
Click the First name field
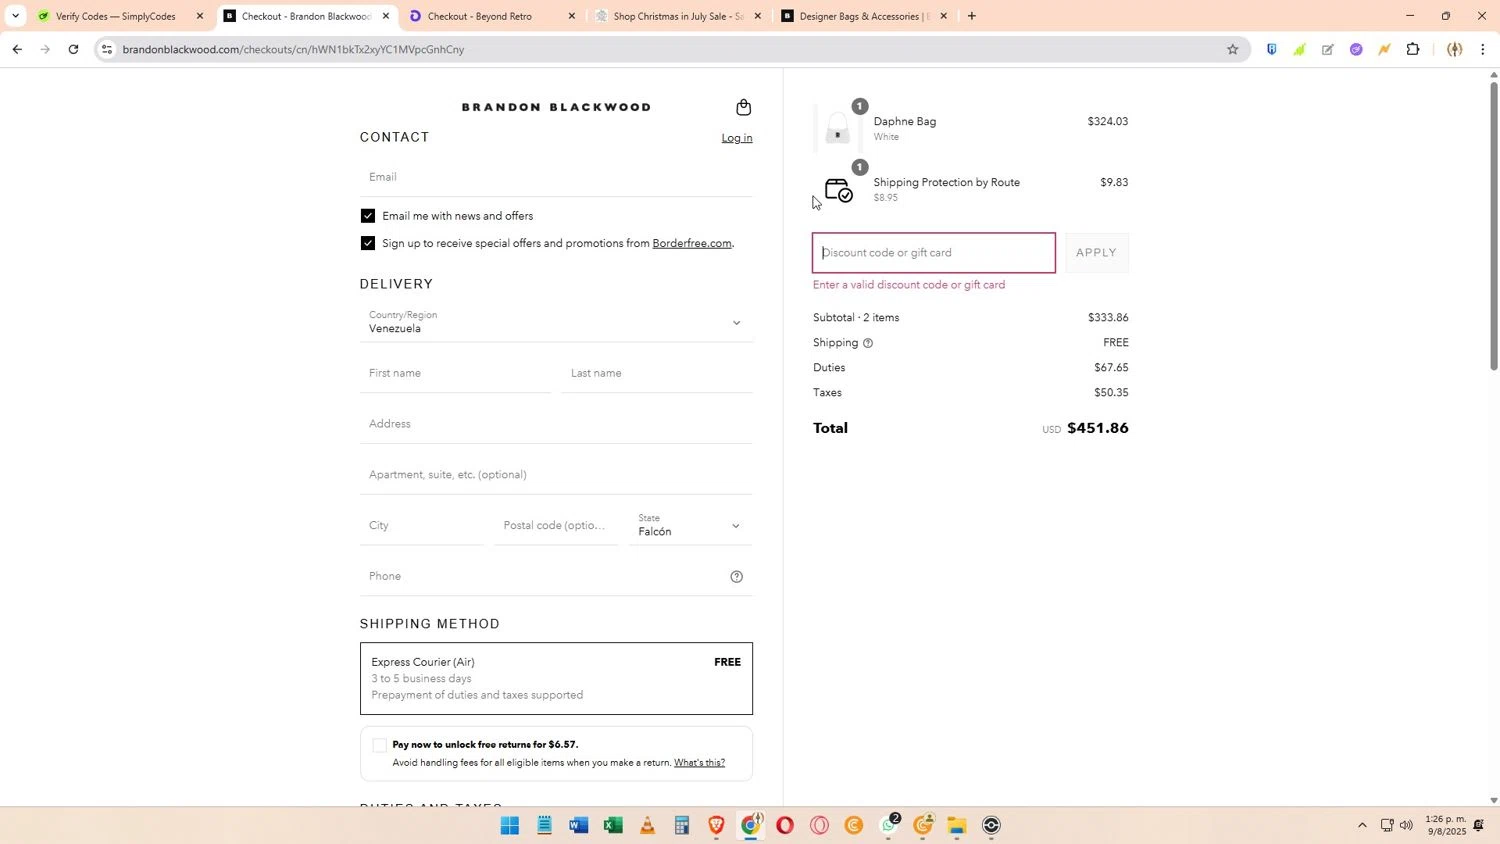[455, 374]
